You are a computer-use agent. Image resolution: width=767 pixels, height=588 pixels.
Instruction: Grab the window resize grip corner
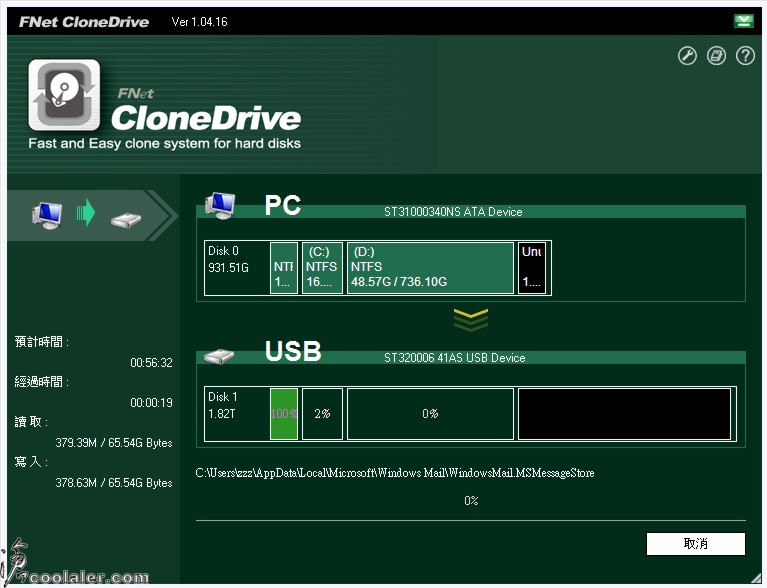[755, 578]
